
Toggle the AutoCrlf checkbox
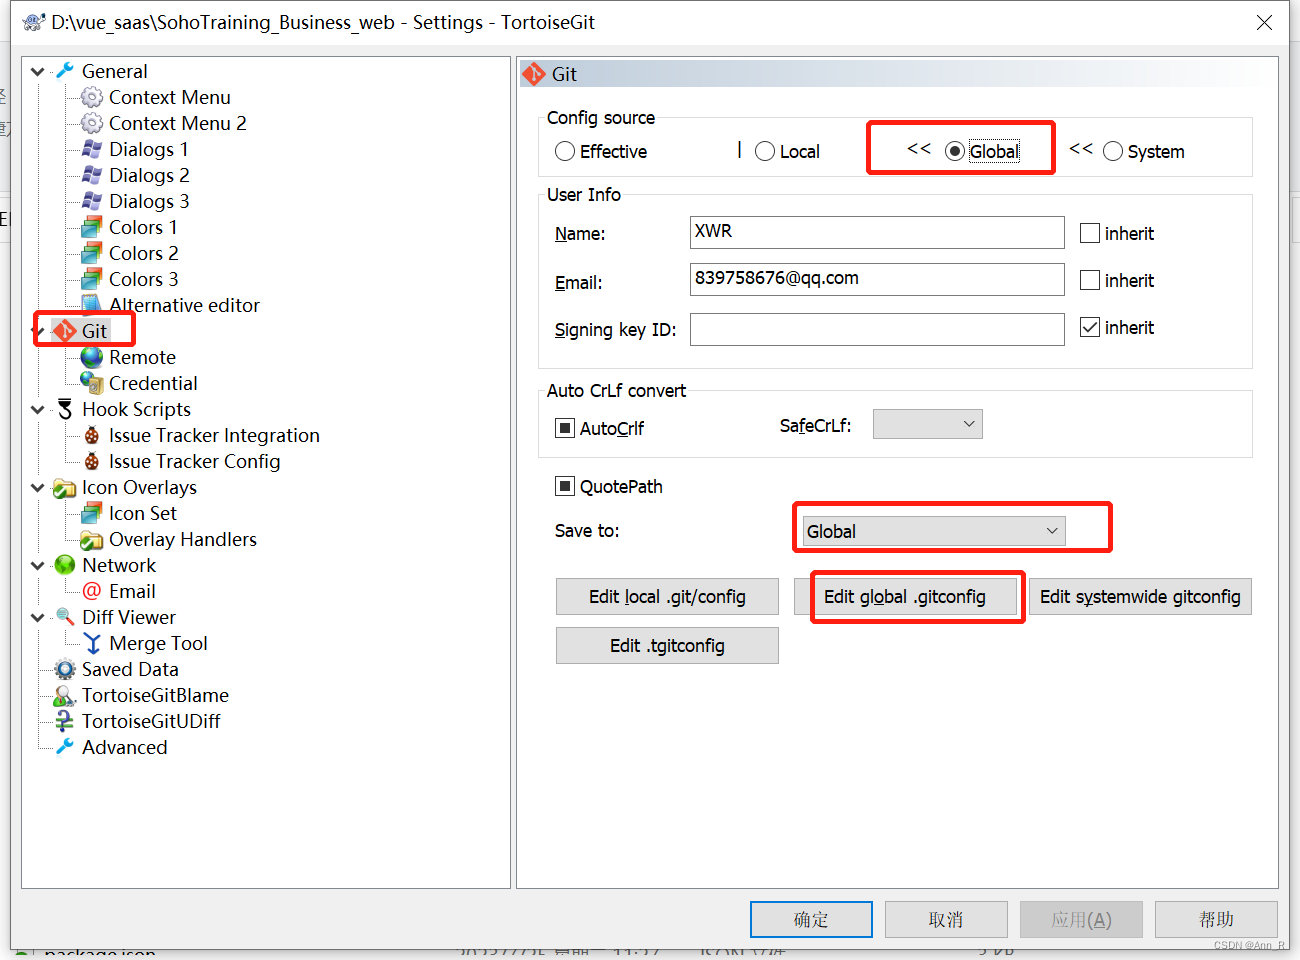565,428
